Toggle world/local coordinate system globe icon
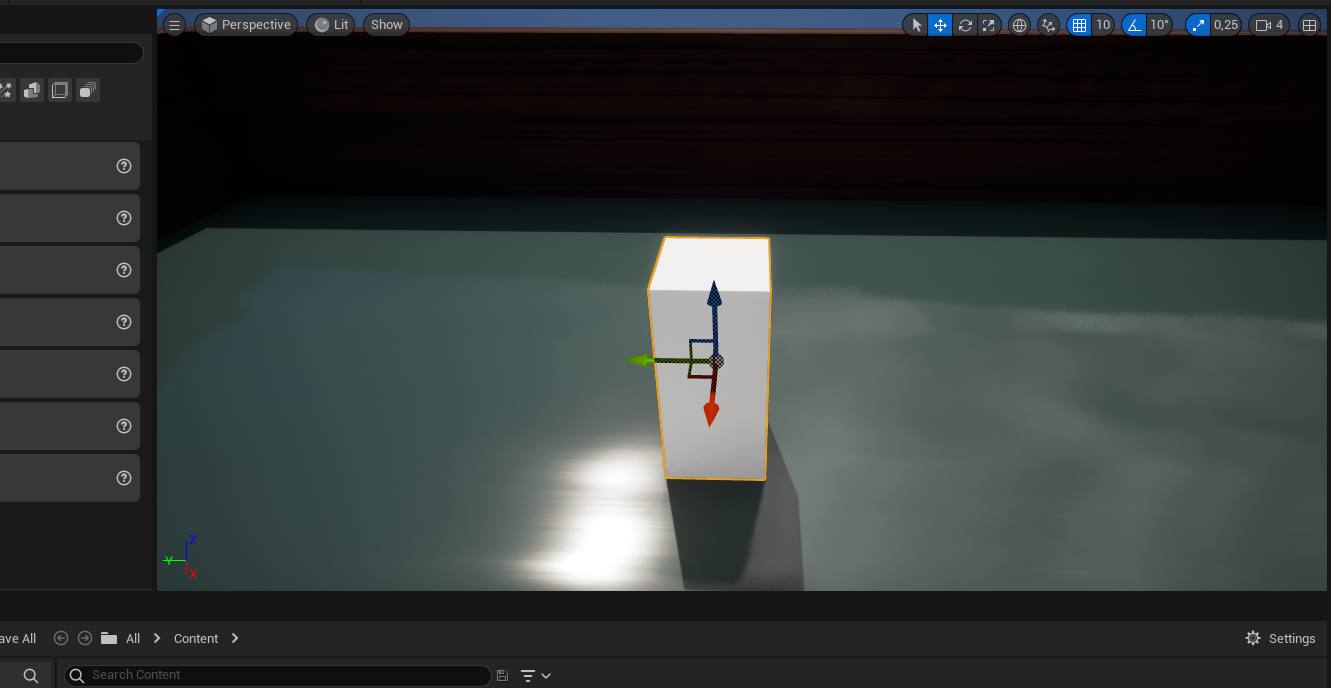1331x688 pixels. click(1020, 25)
